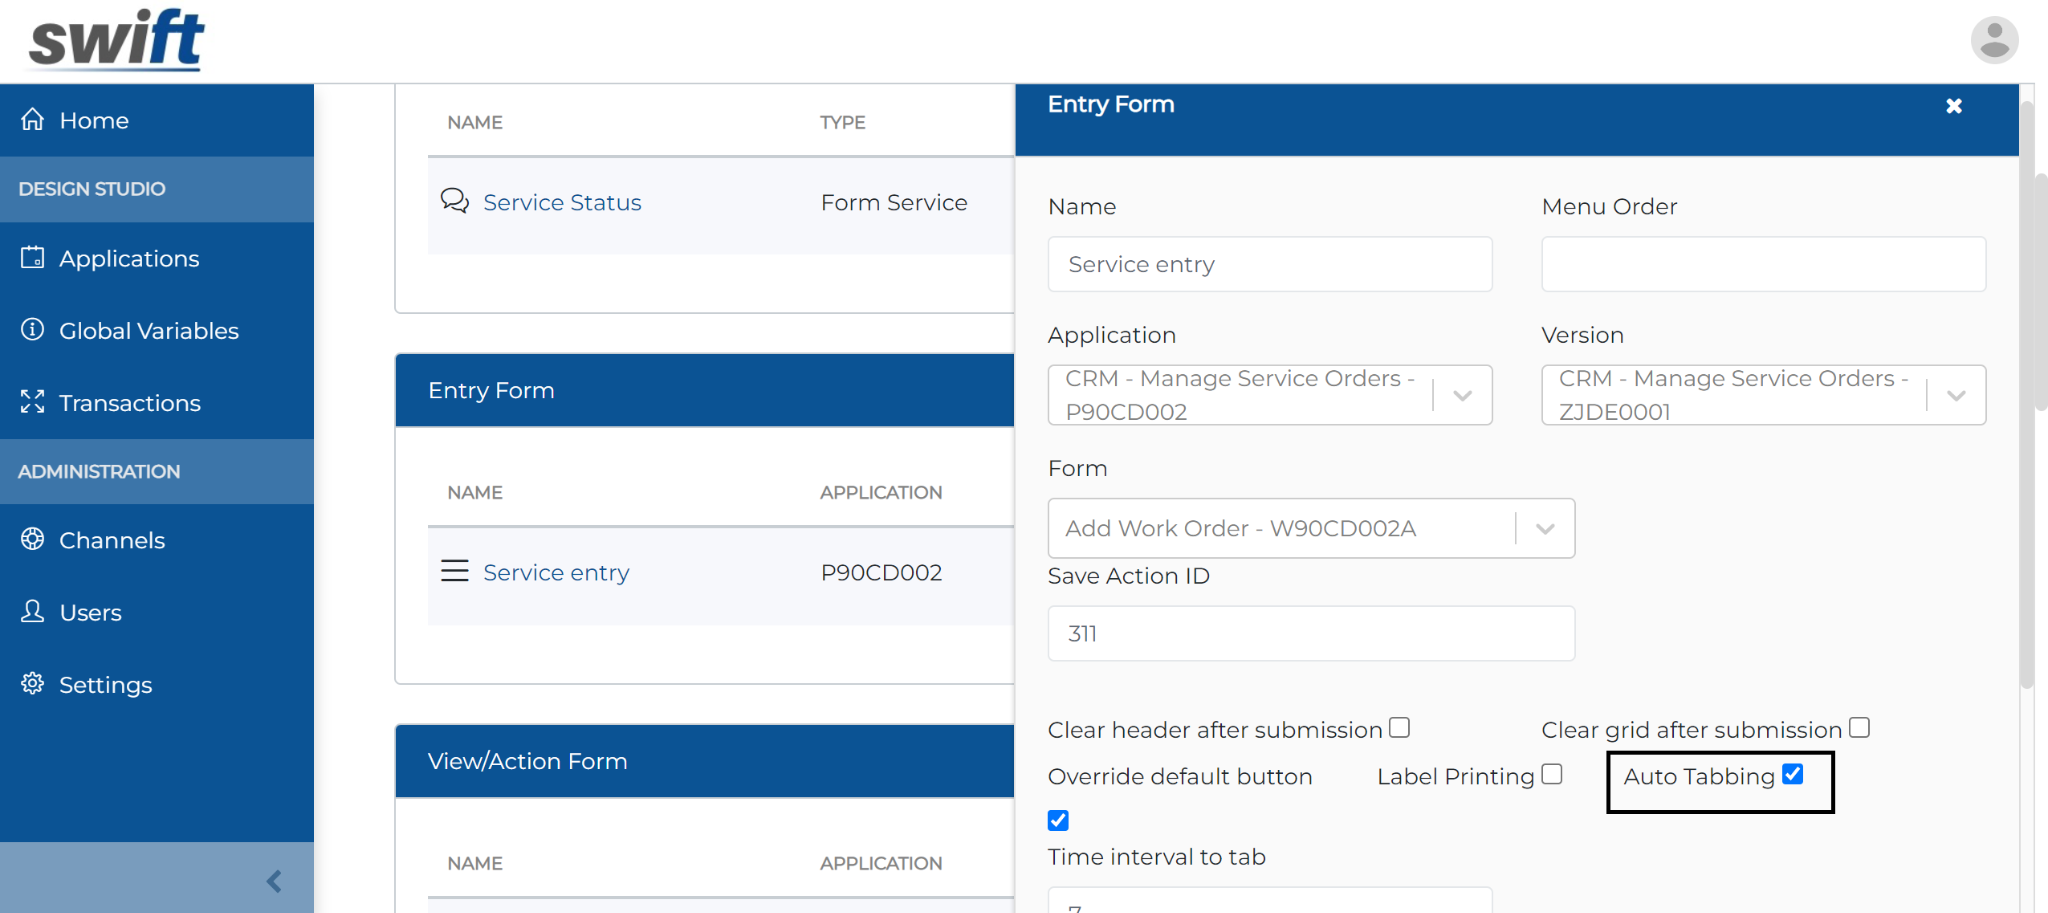Click inside the Save Action ID field
Viewport: 2048px width, 913px height.
[1310, 633]
